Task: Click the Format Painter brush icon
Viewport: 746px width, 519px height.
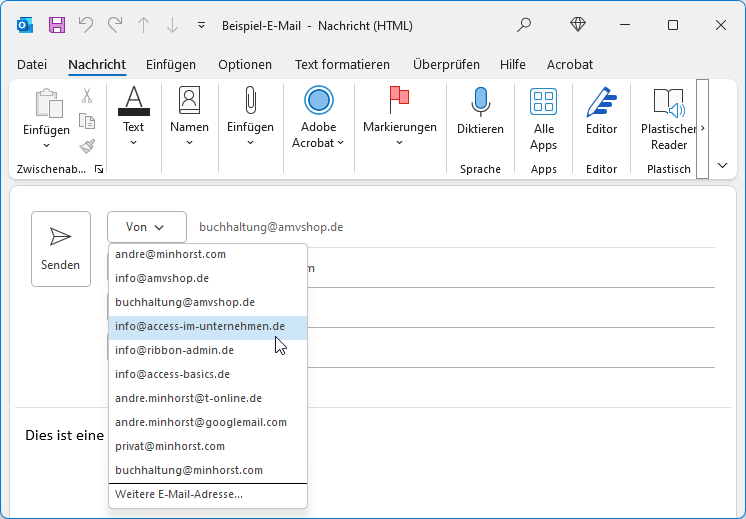Action: tap(87, 146)
